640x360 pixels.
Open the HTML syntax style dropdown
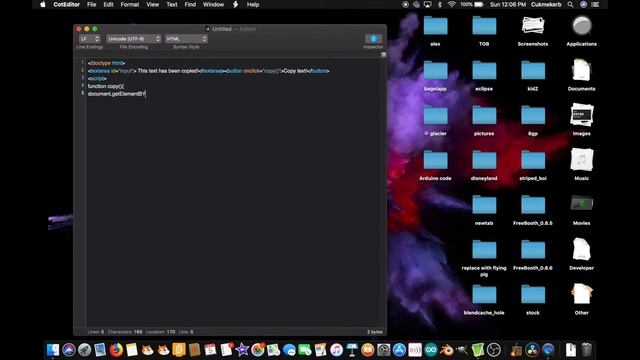tap(186, 39)
